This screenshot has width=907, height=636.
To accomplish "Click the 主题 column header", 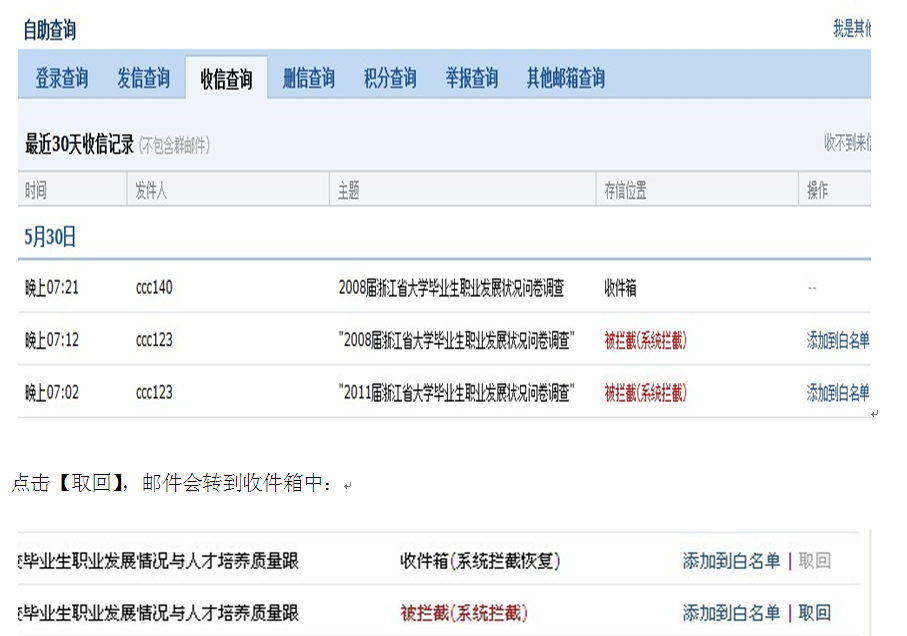I will (x=349, y=191).
